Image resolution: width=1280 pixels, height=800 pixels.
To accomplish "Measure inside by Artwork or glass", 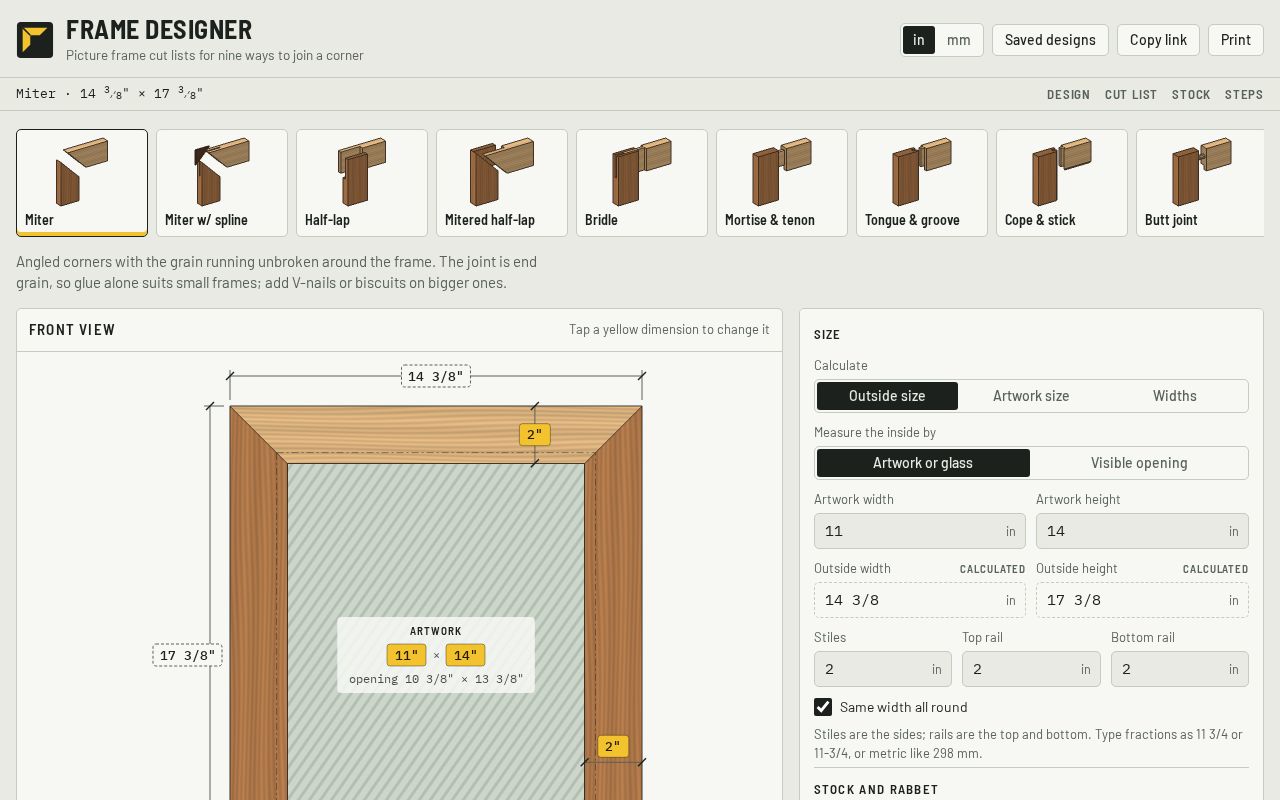I will pos(923,463).
